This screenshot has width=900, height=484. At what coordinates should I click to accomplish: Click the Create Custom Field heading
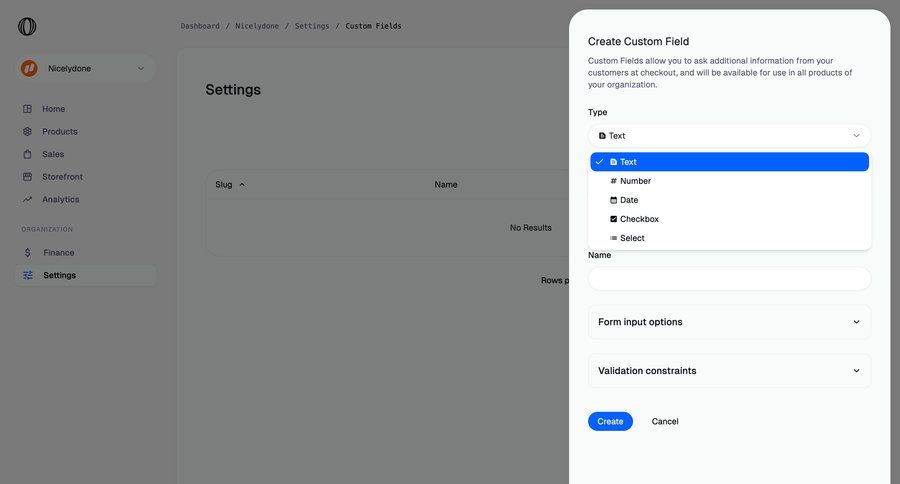(638, 41)
